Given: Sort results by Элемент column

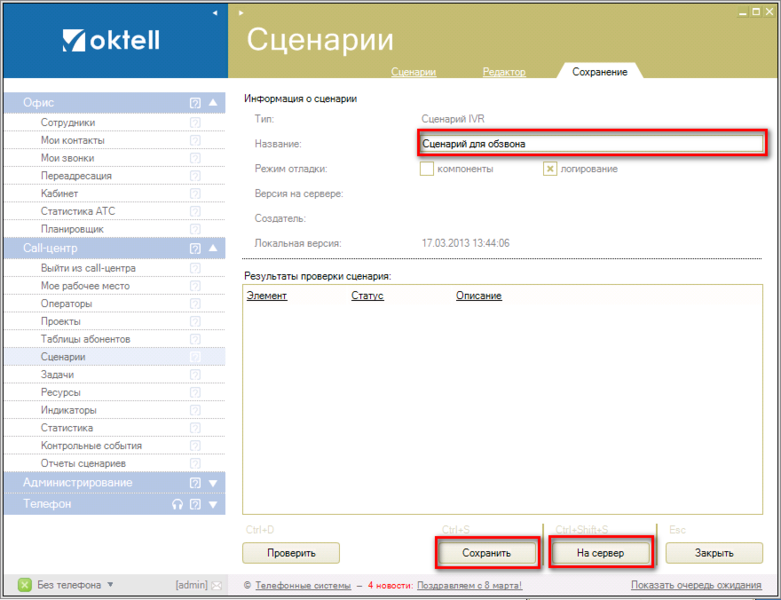Looking at the screenshot, I should (x=266, y=296).
